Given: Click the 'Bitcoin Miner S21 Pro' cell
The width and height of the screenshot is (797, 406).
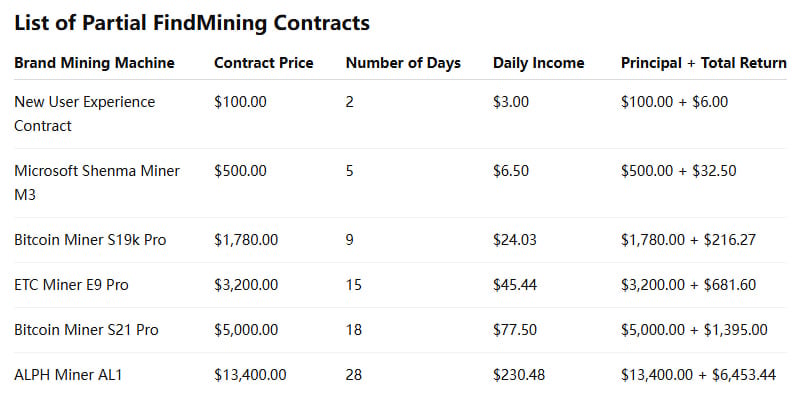Looking at the screenshot, I should point(86,330).
